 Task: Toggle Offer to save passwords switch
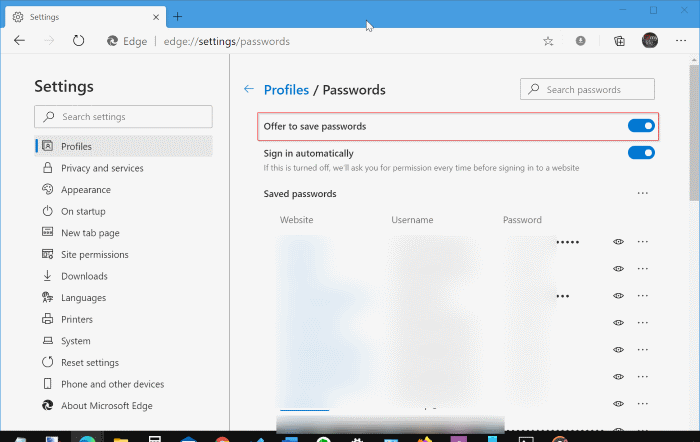pos(641,126)
